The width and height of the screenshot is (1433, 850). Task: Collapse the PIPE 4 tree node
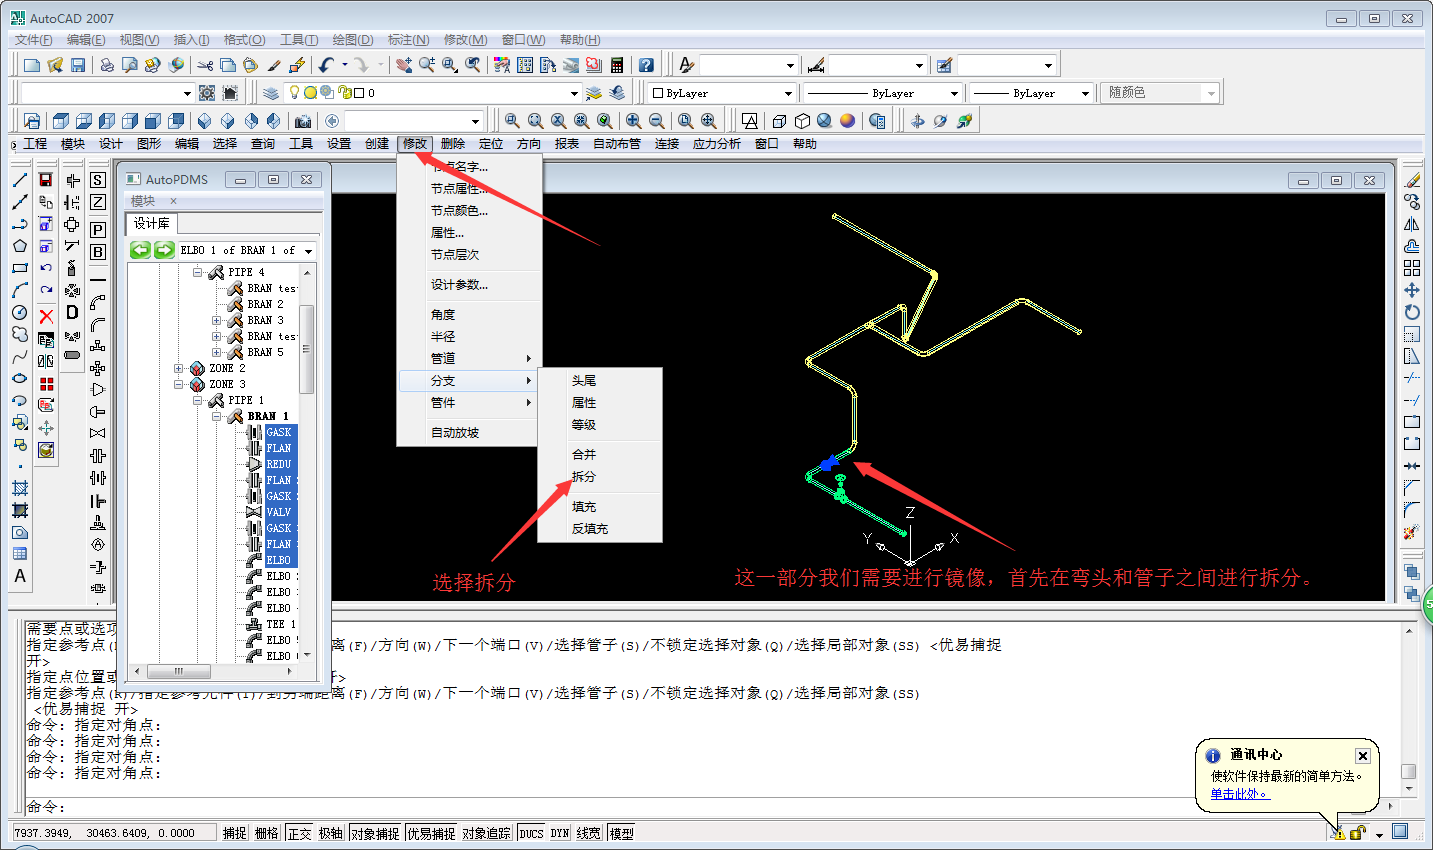[198, 272]
